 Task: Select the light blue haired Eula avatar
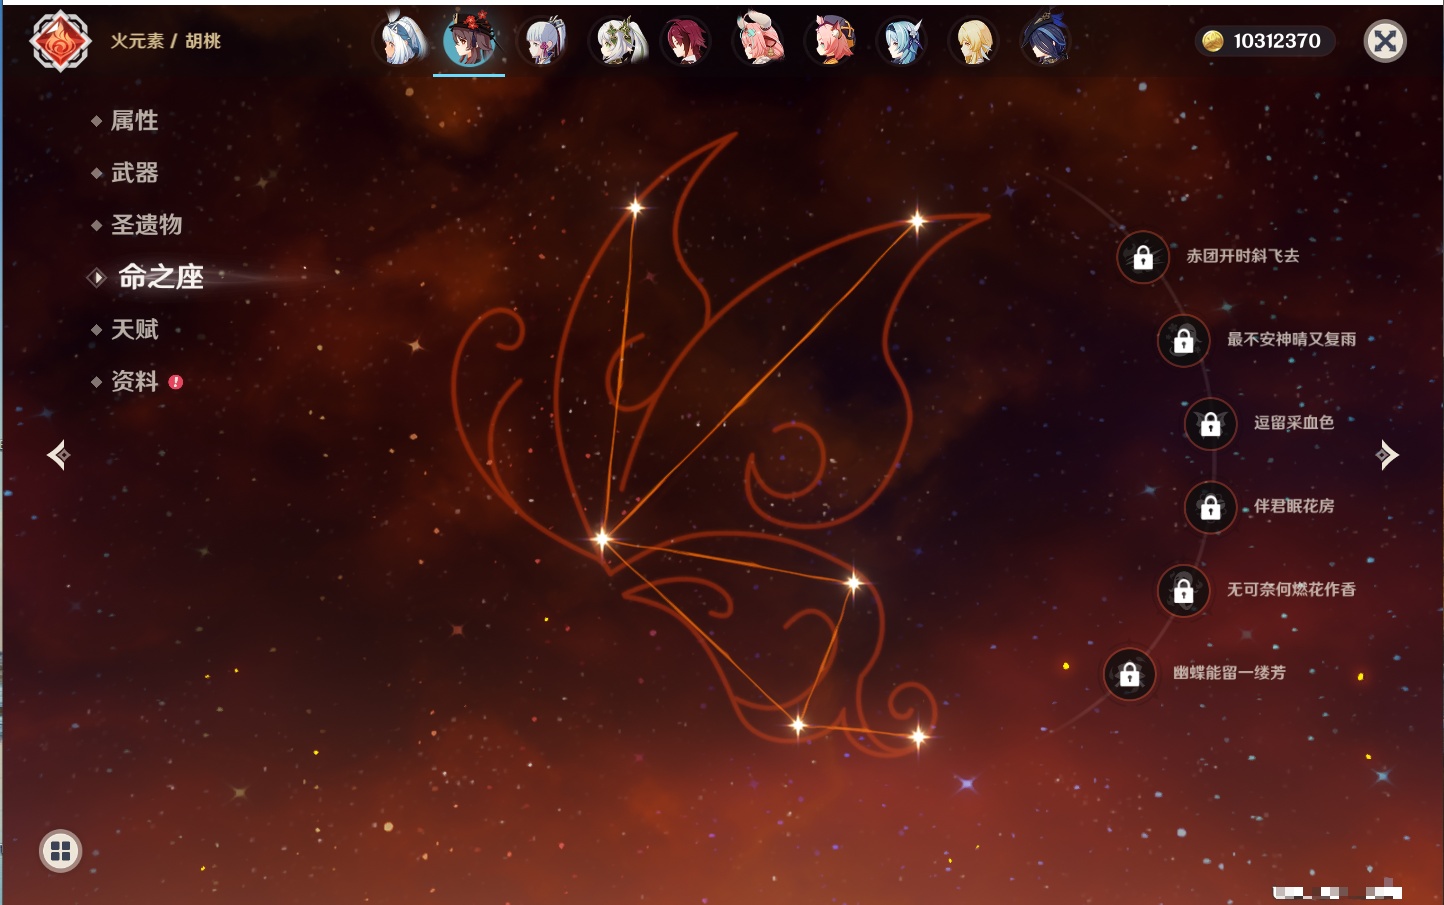(x=903, y=41)
